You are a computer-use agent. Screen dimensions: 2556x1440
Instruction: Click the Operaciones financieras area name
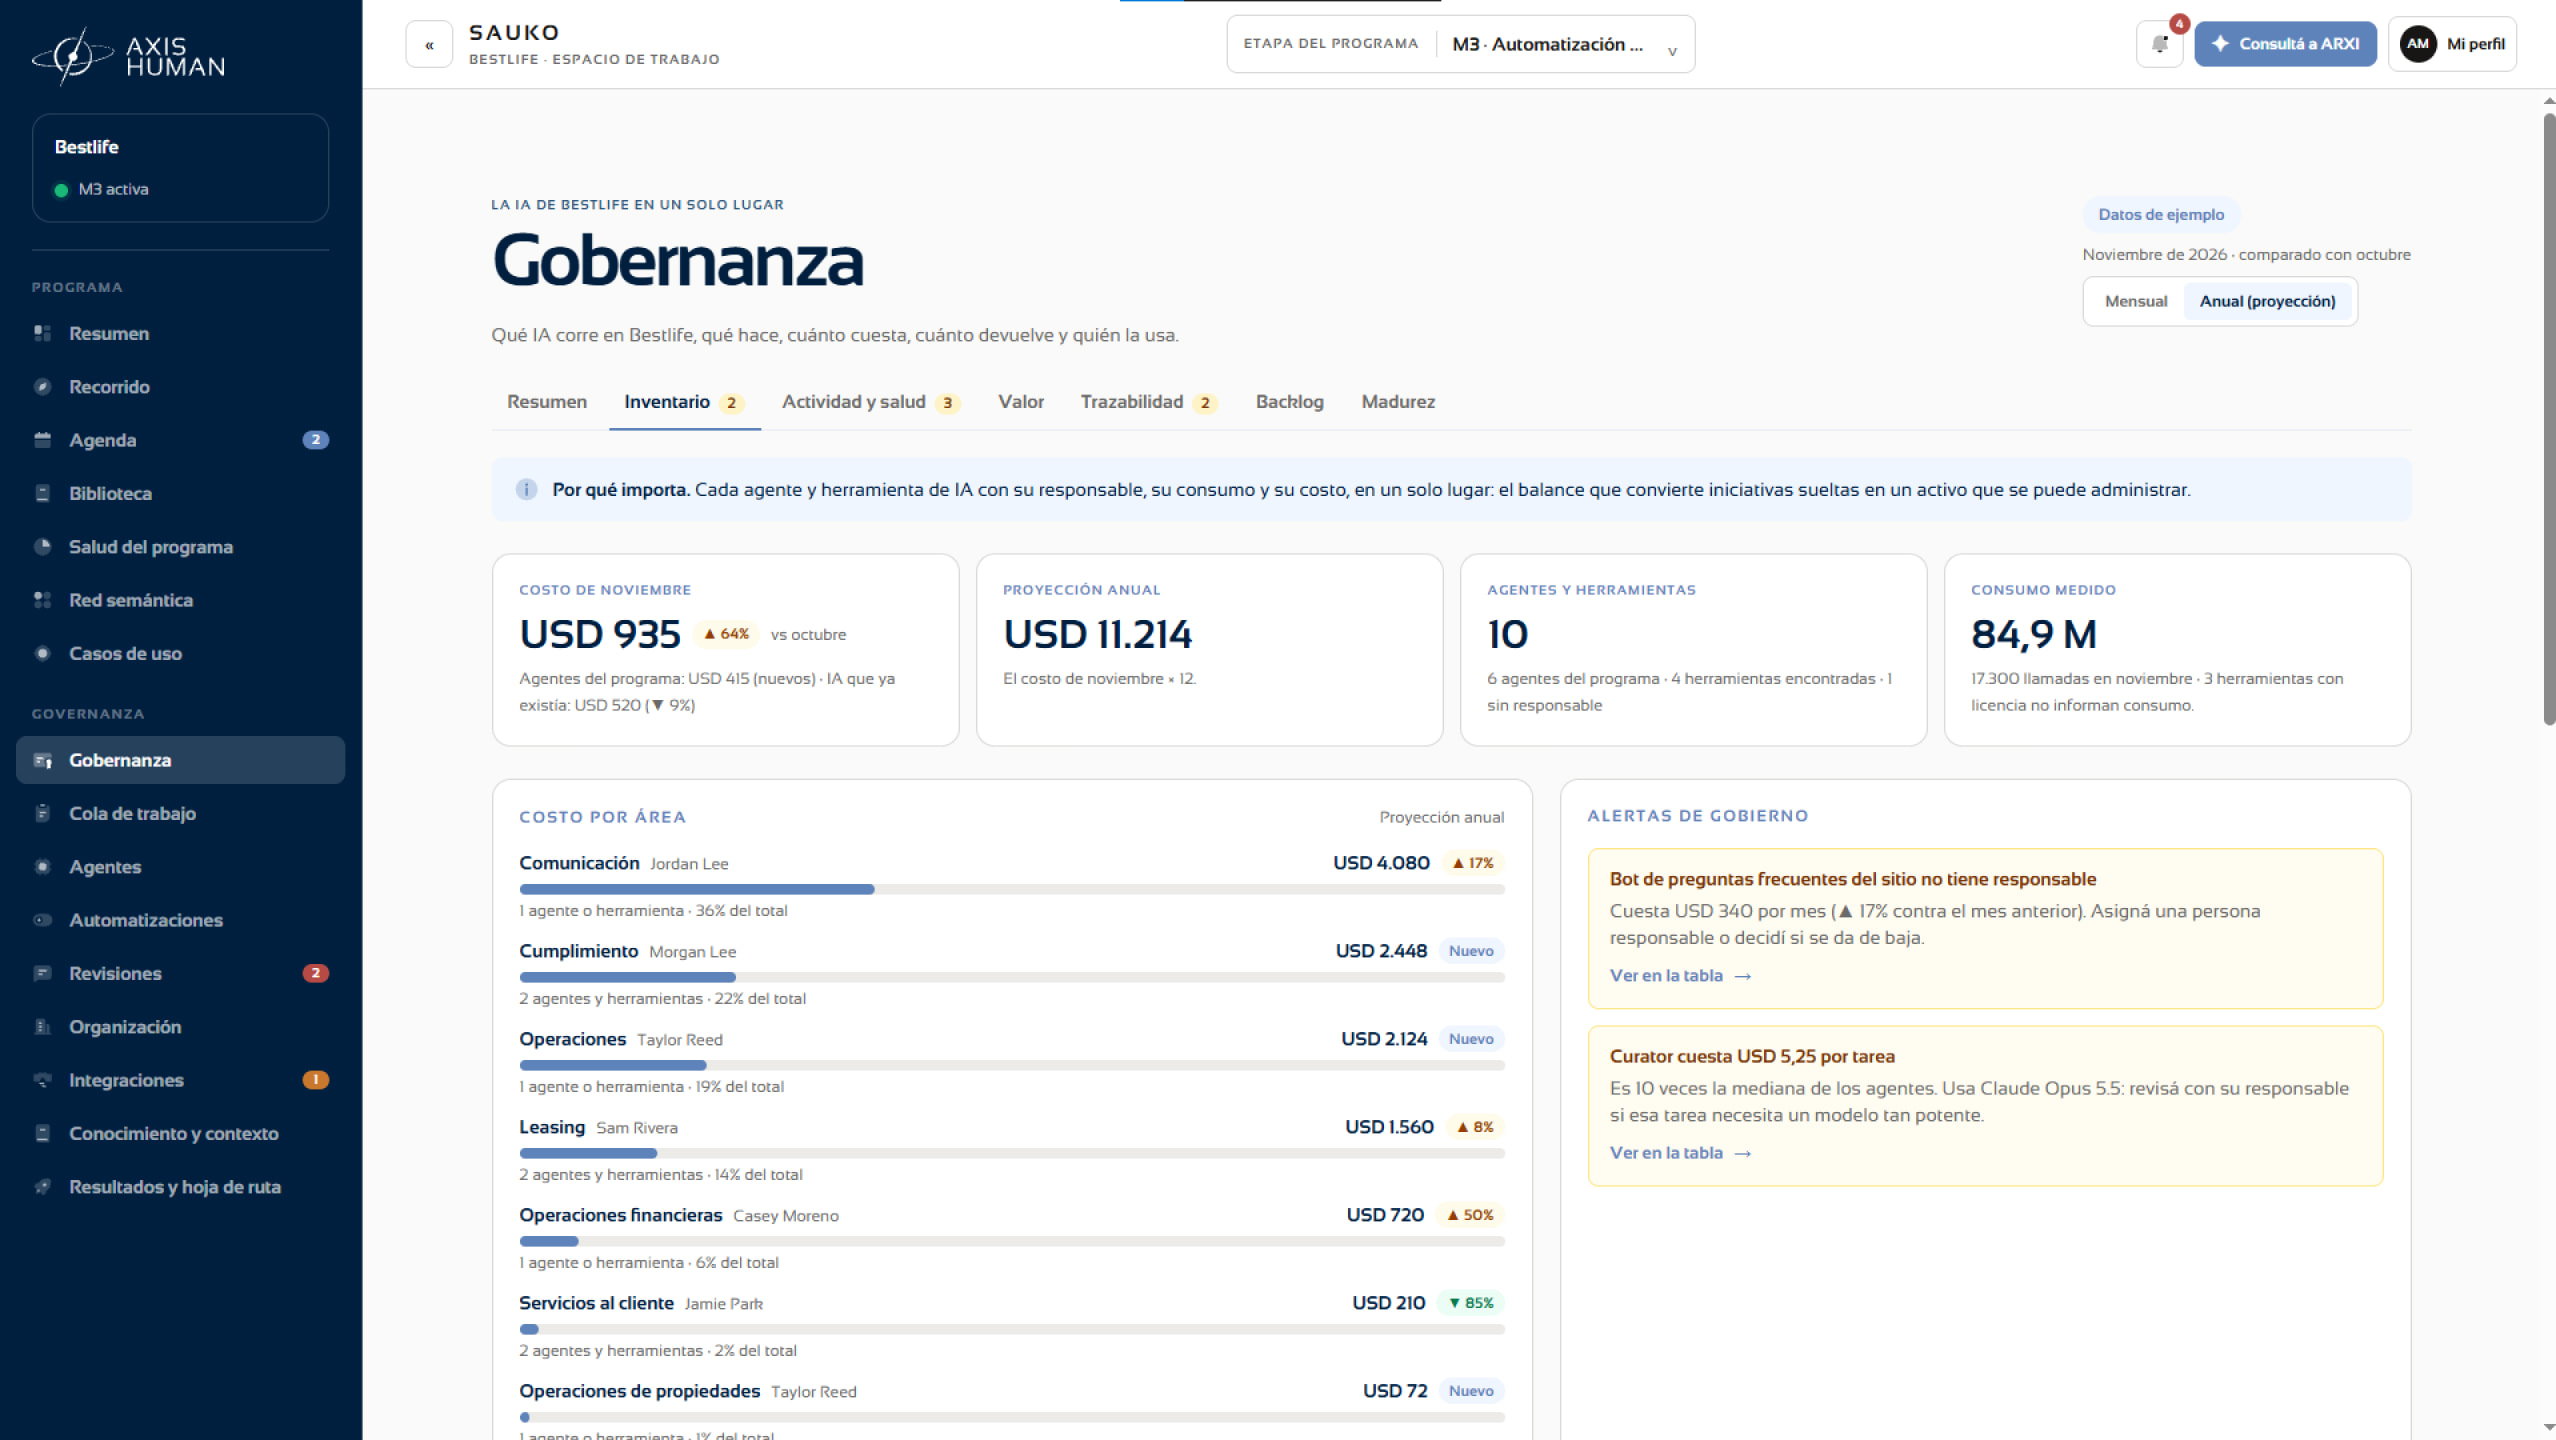click(x=620, y=1215)
